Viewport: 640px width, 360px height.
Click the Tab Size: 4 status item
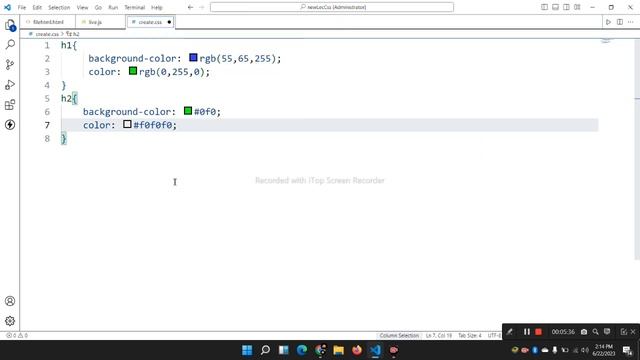pos(470,336)
